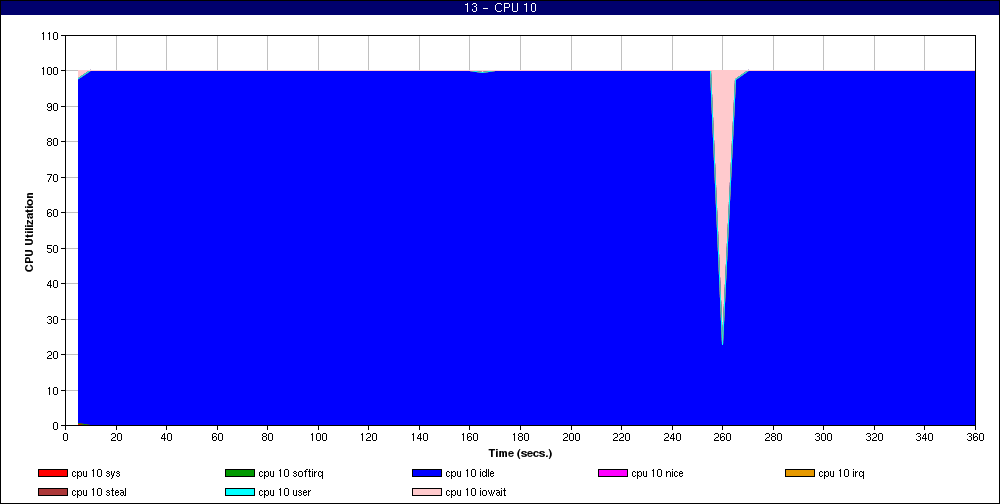
Task: Click the y-axis tick label 20
Action: (52, 355)
